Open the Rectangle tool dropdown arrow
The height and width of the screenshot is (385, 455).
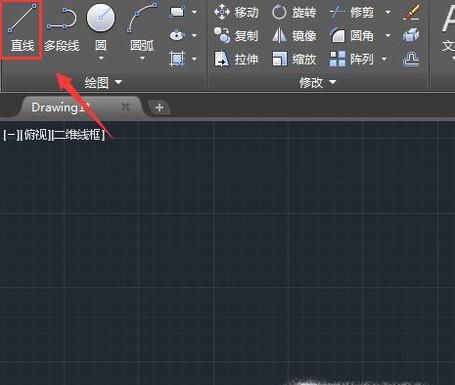(194, 12)
